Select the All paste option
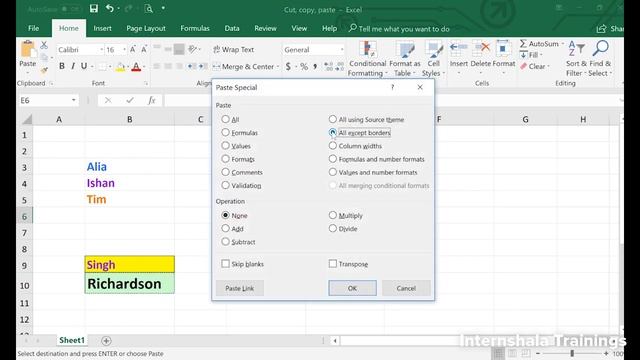640x360 pixels. (225, 119)
